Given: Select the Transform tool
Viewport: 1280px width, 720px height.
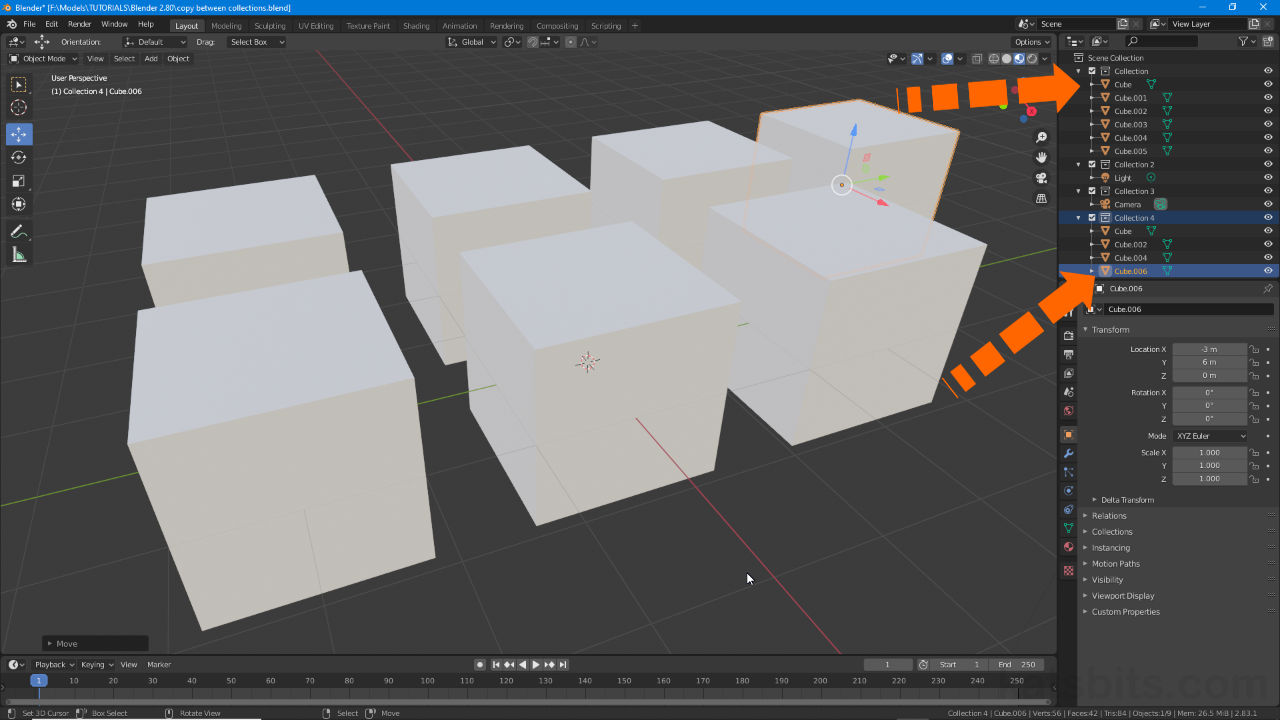Looking at the screenshot, I should click(x=19, y=204).
